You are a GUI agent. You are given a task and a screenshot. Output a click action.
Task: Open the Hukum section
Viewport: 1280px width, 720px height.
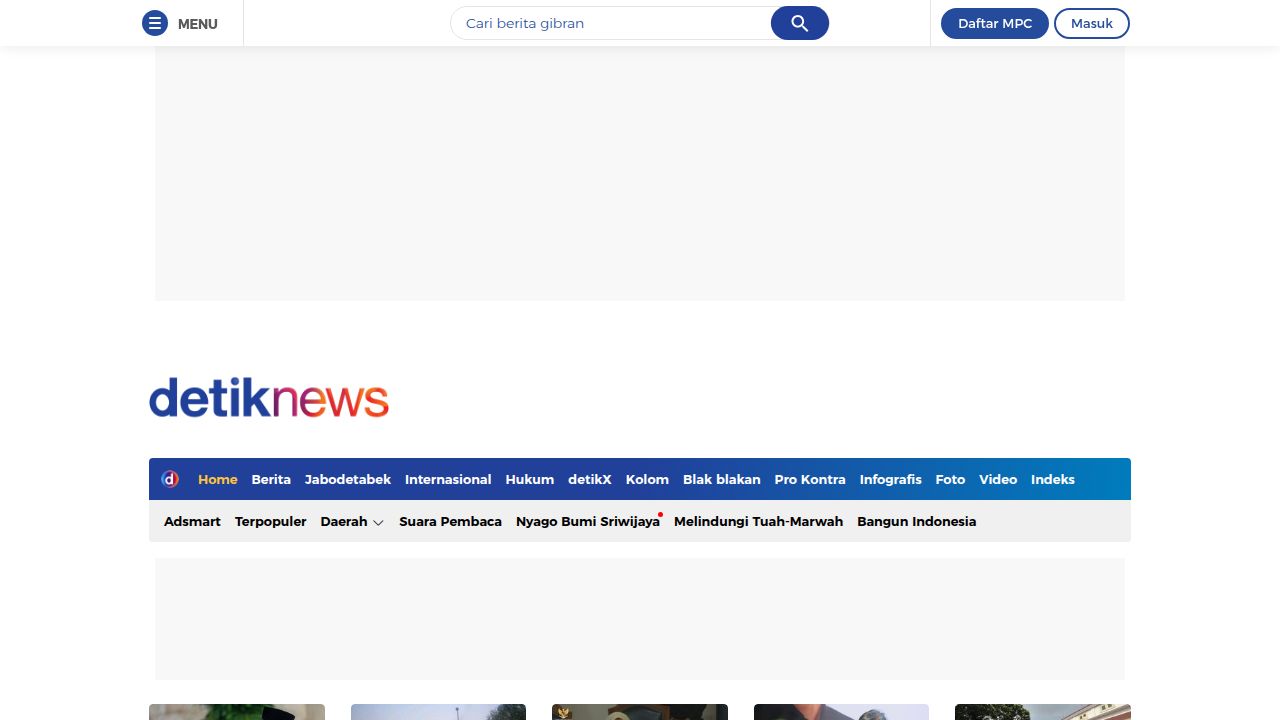click(530, 479)
